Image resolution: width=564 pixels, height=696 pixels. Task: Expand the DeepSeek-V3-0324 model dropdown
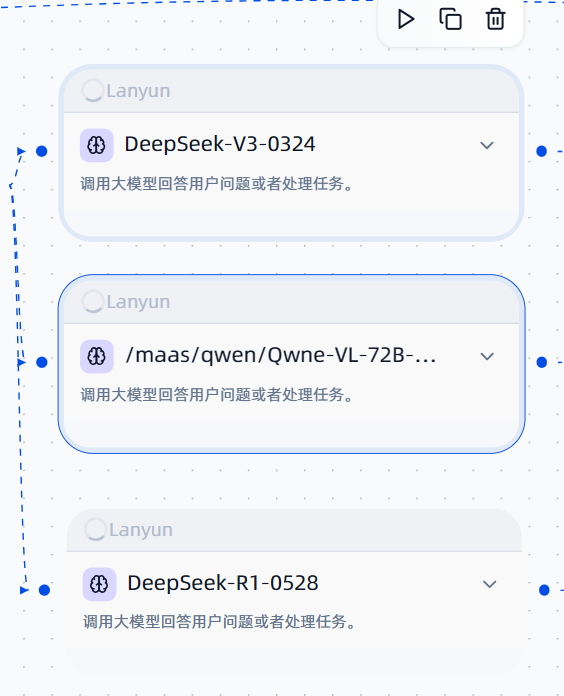point(487,145)
